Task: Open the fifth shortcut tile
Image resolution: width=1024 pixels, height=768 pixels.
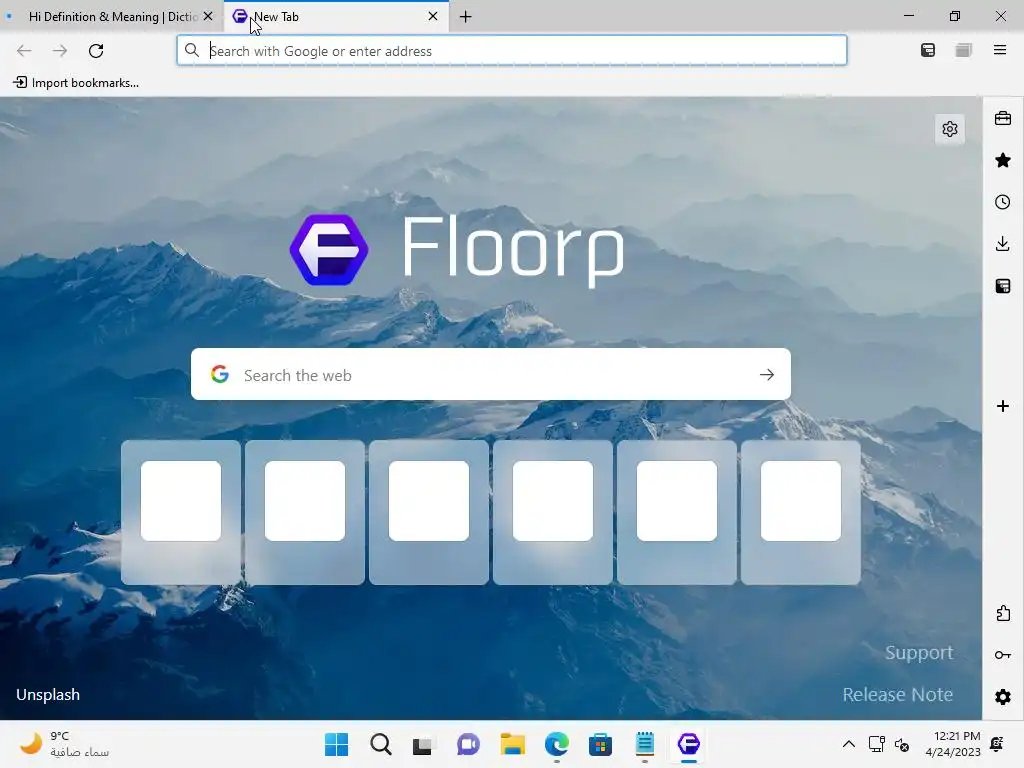Action: tap(677, 512)
